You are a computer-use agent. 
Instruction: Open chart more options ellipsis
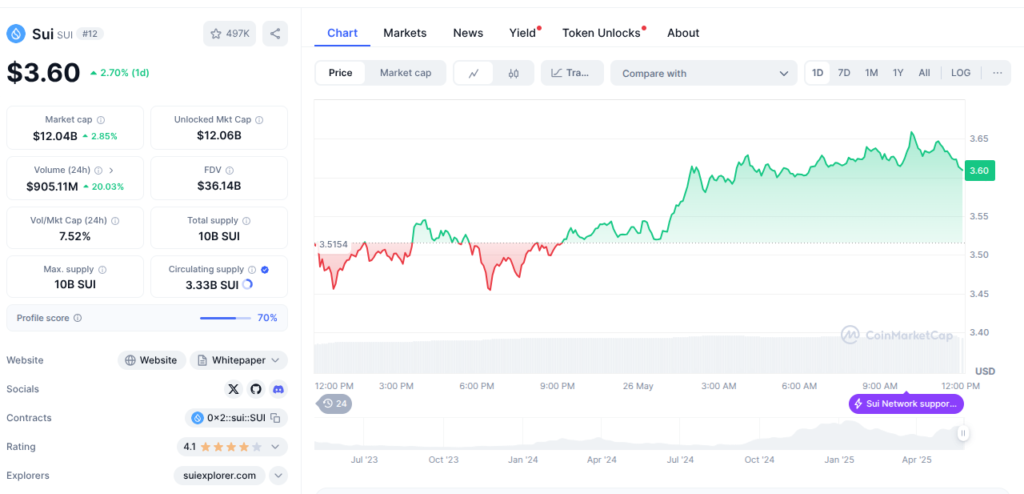(x=997, y=73)
